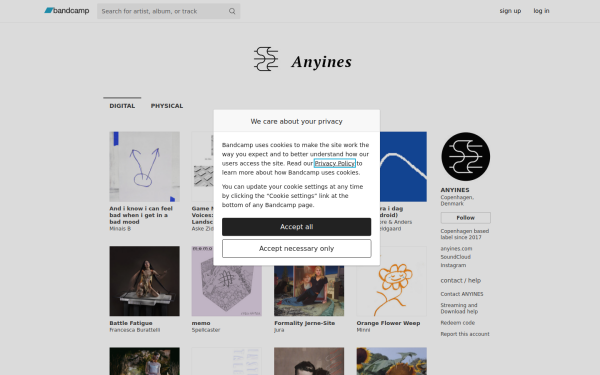Click the 'Jura' artist text
Viewport: 600px width, 375px height.
(279, 330)
